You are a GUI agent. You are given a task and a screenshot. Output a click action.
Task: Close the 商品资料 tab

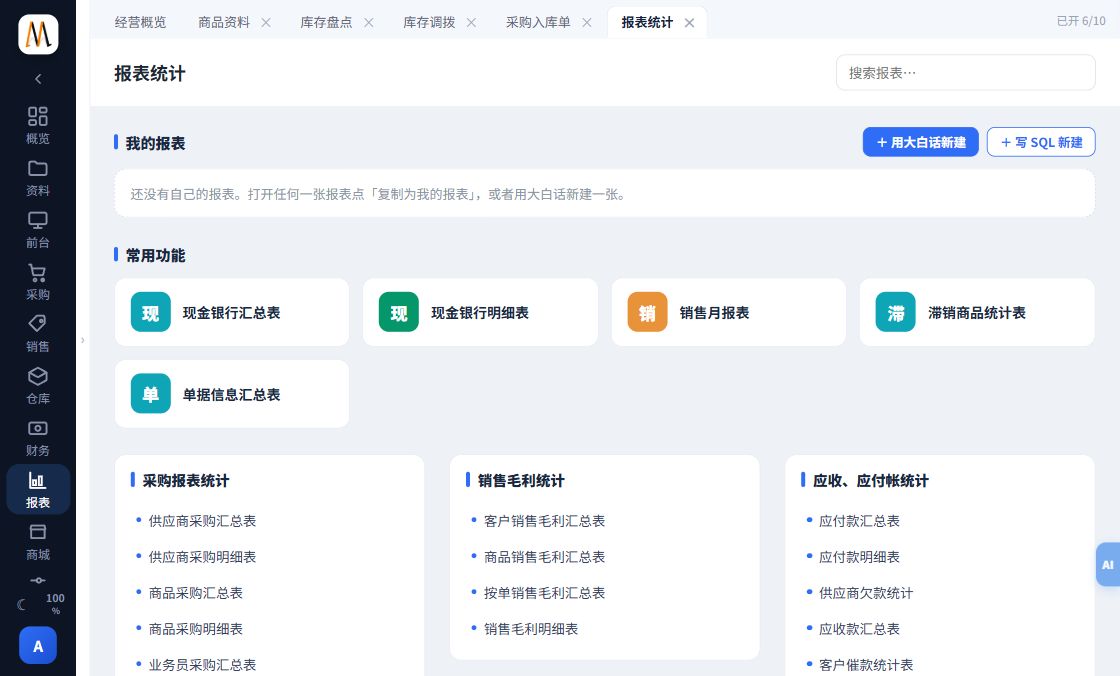click(266, 23)
